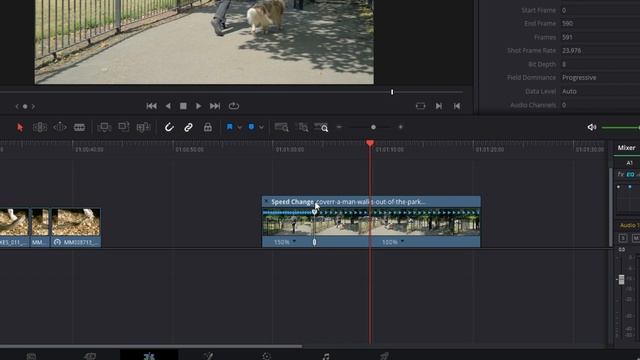The image size is (640, 360).
Task: Jump to last frame in viewer
Action: tap(215, 106)
